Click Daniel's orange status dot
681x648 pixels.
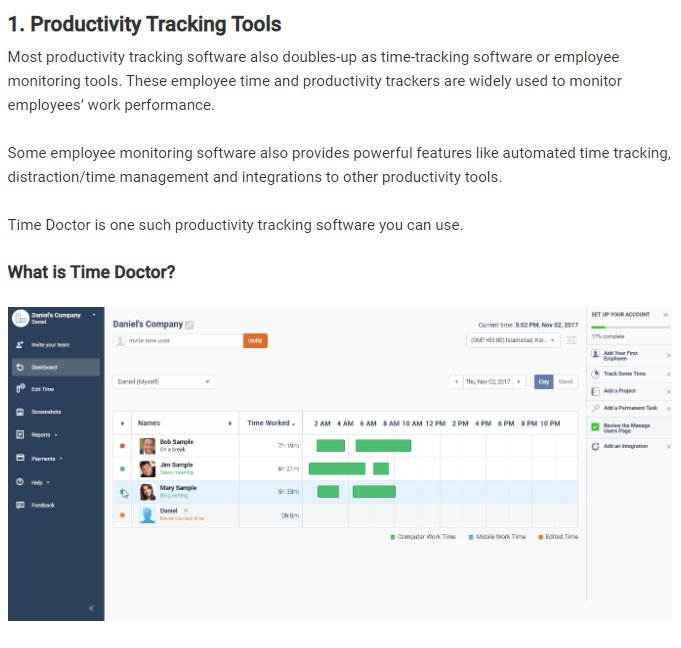click(122, 515)
